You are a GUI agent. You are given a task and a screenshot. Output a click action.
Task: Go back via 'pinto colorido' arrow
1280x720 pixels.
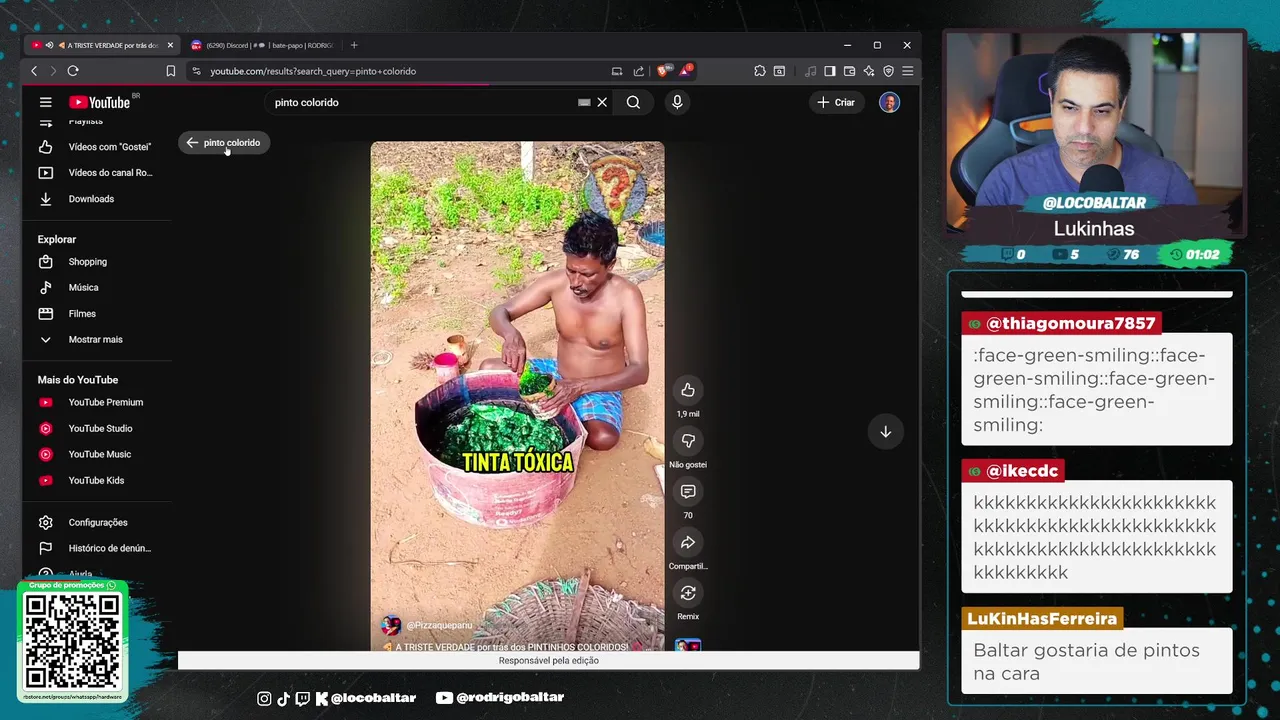click(x=223, y=143)
